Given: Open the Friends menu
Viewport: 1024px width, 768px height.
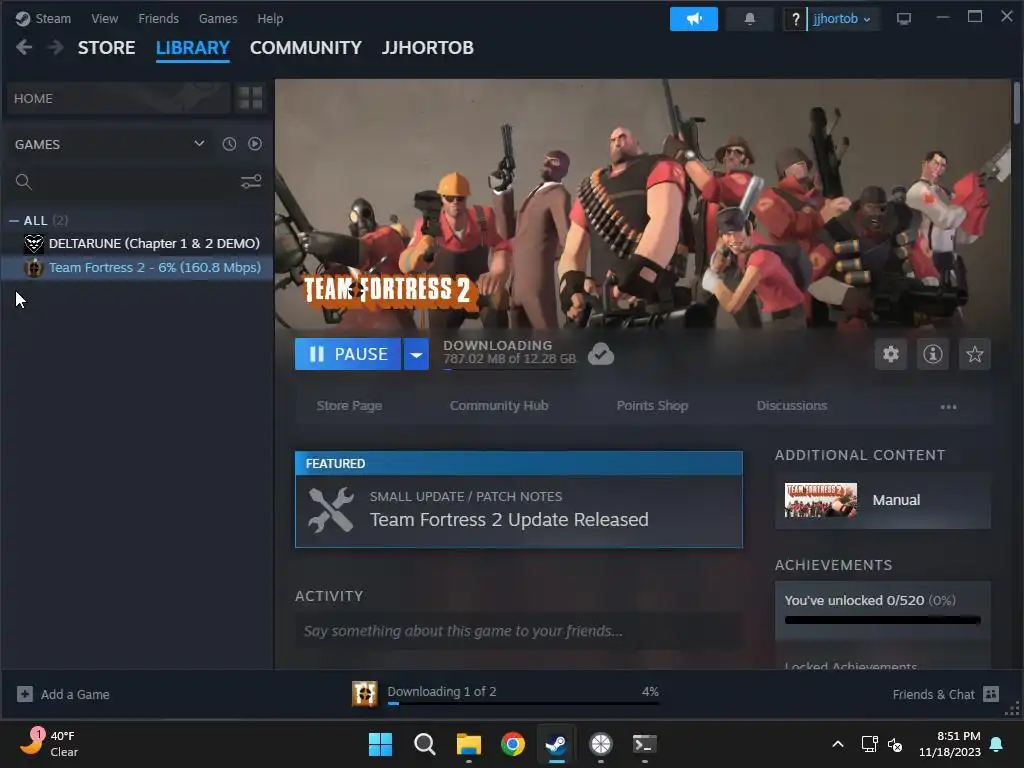Looking at the screenshot, I should pos(158,19).
